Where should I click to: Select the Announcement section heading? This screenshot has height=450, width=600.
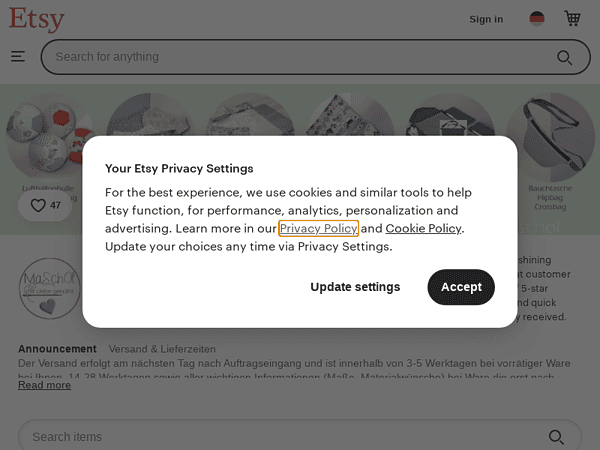tap(50, 349)
